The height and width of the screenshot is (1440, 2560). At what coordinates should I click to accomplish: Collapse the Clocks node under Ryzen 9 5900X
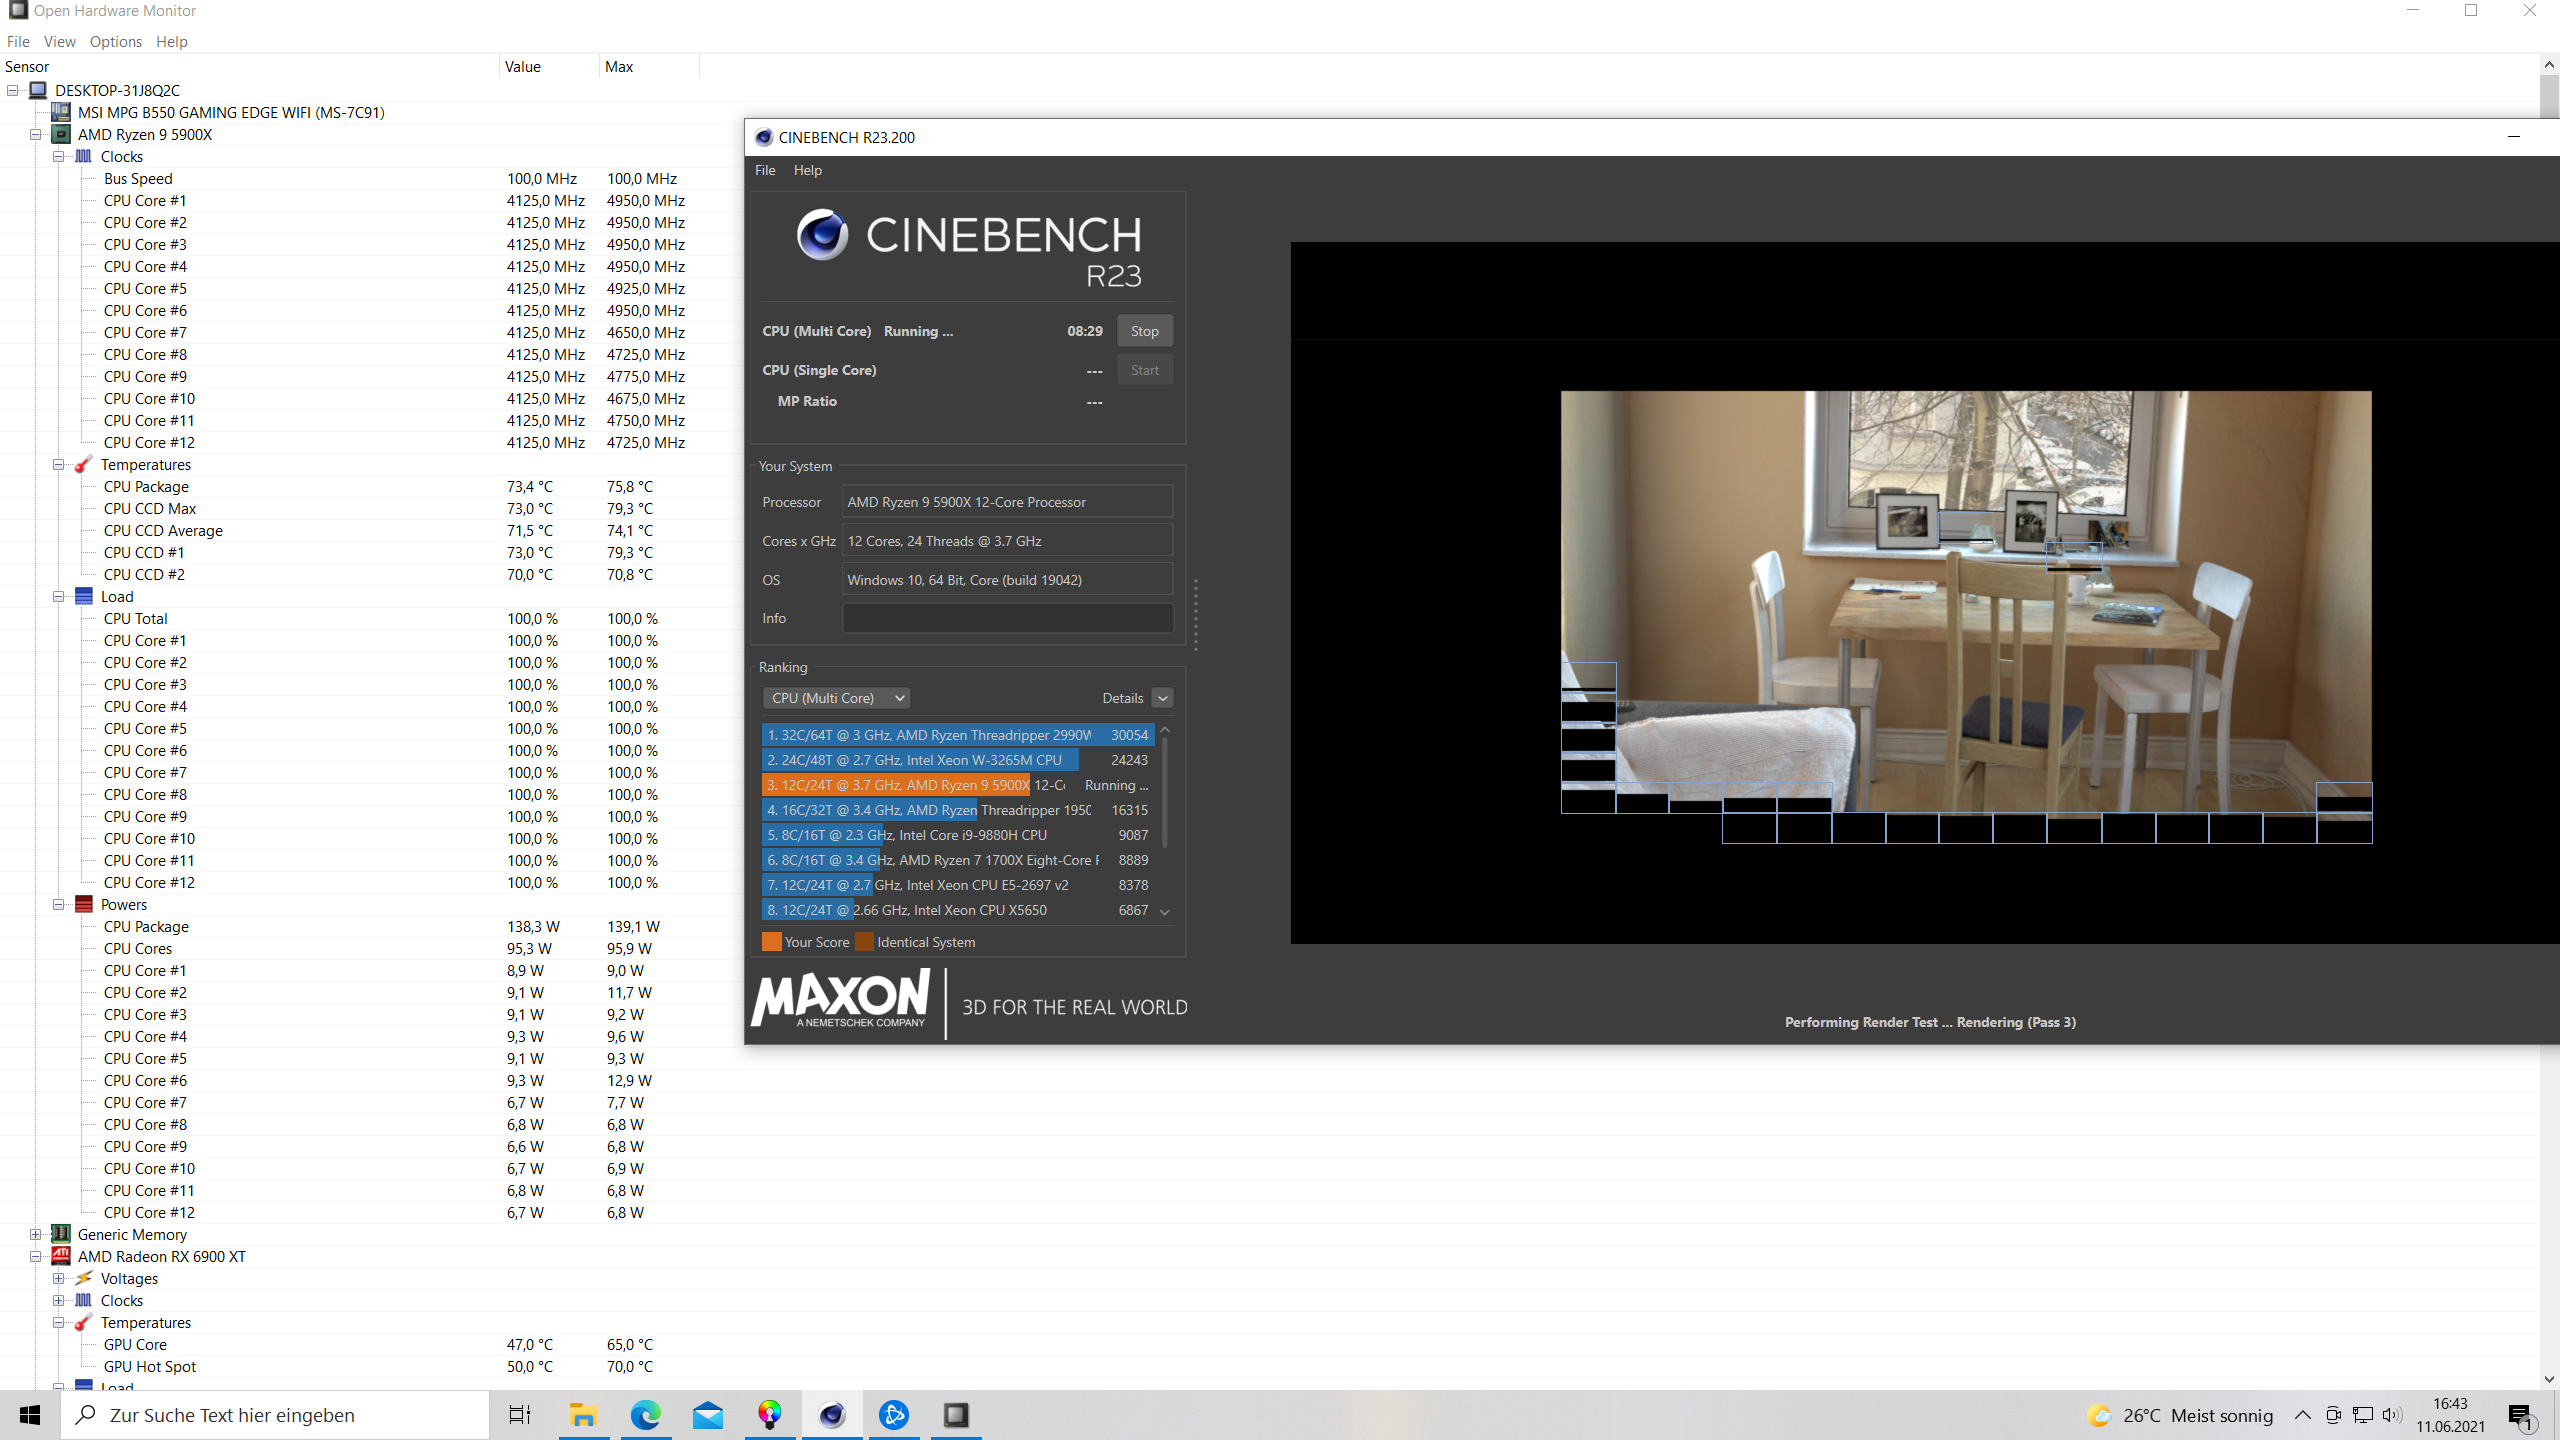pyautogui.click(x=59, y=156)
